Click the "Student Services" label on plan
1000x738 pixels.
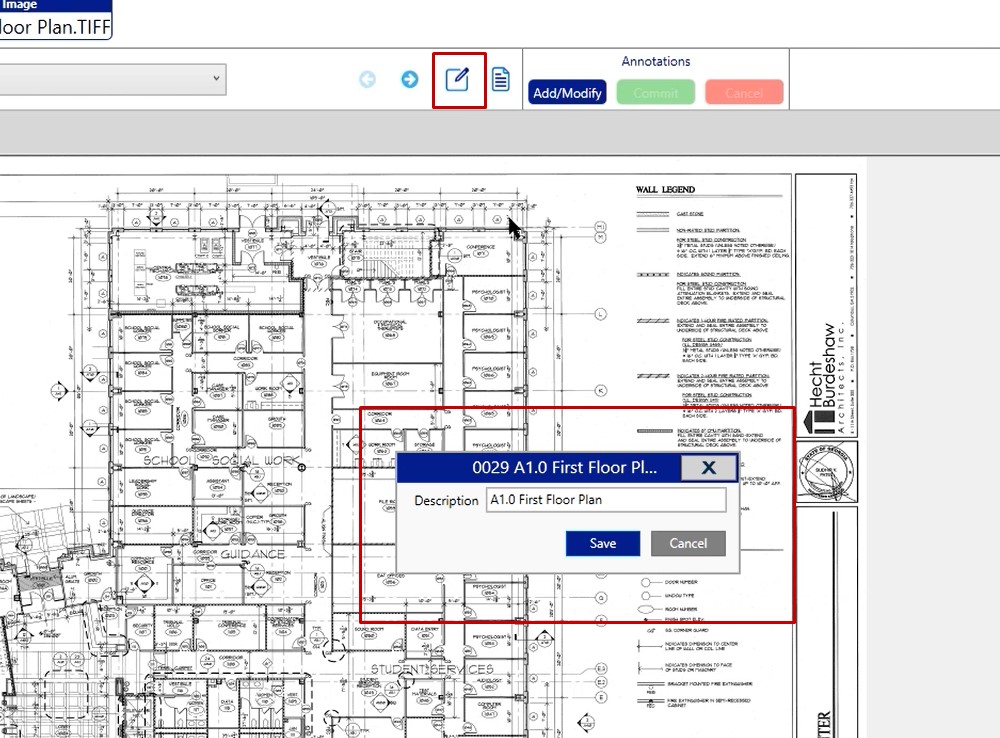tap(432, 668)
